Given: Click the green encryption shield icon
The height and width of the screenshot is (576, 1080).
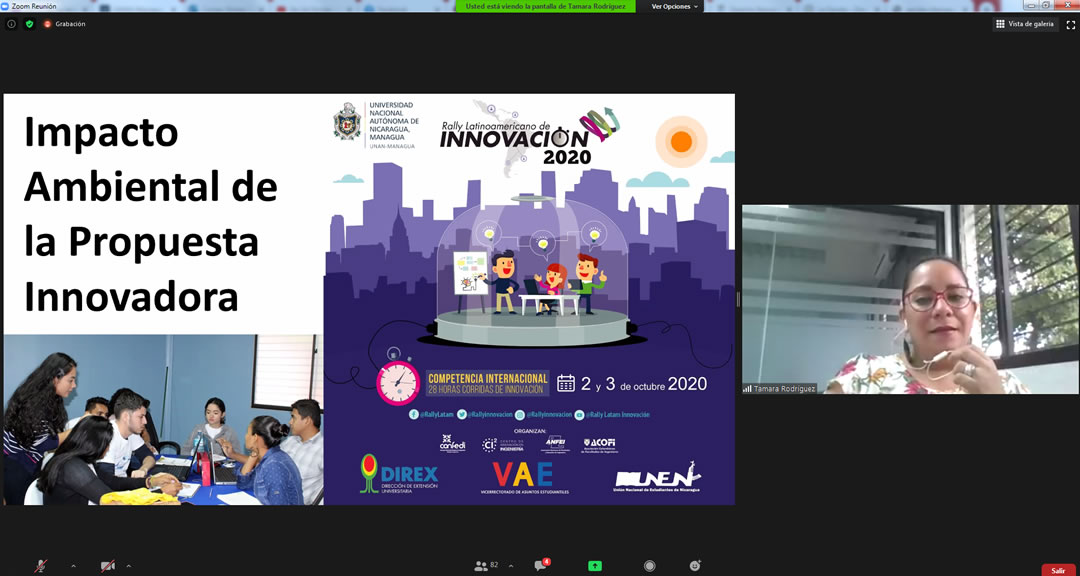Looking at the screenshot, I should tap(29, 24).
